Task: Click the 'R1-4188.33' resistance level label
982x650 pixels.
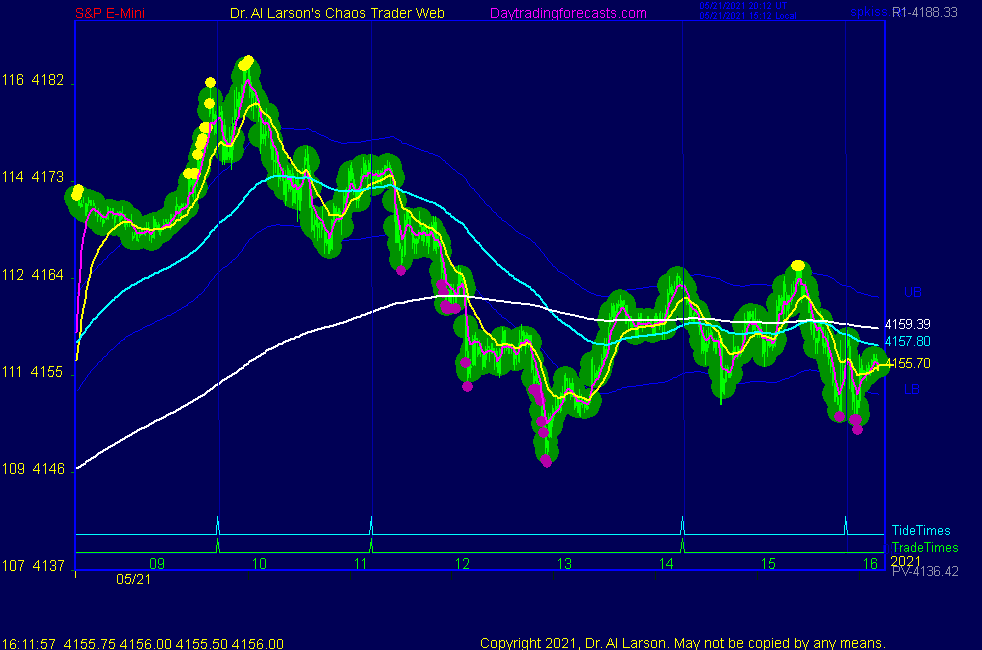Action: click(x=924, y=12)
